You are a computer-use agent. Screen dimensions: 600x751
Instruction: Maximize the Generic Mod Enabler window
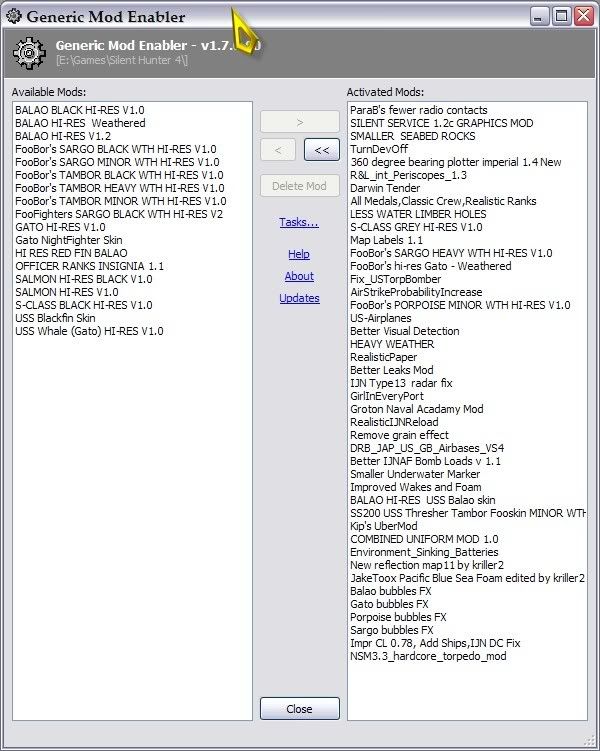pos(561,15)
